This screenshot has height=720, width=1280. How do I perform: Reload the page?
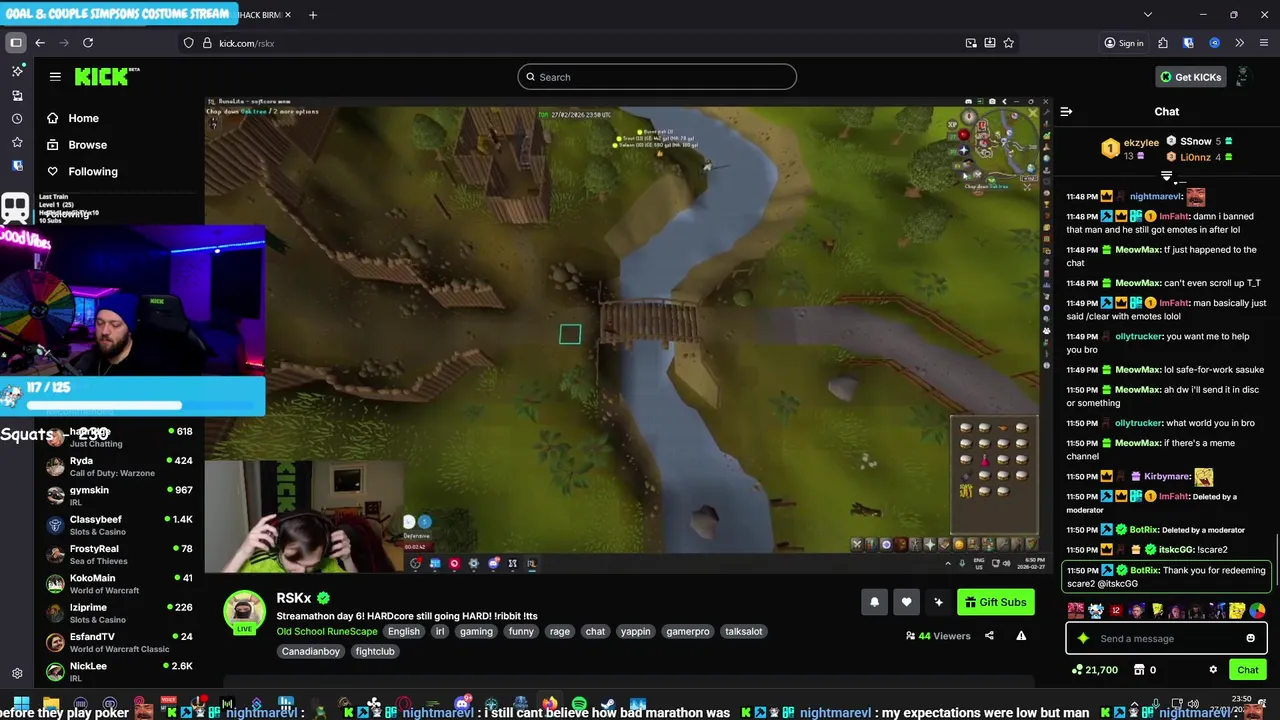pyautogui.click(x=88, y=43)
